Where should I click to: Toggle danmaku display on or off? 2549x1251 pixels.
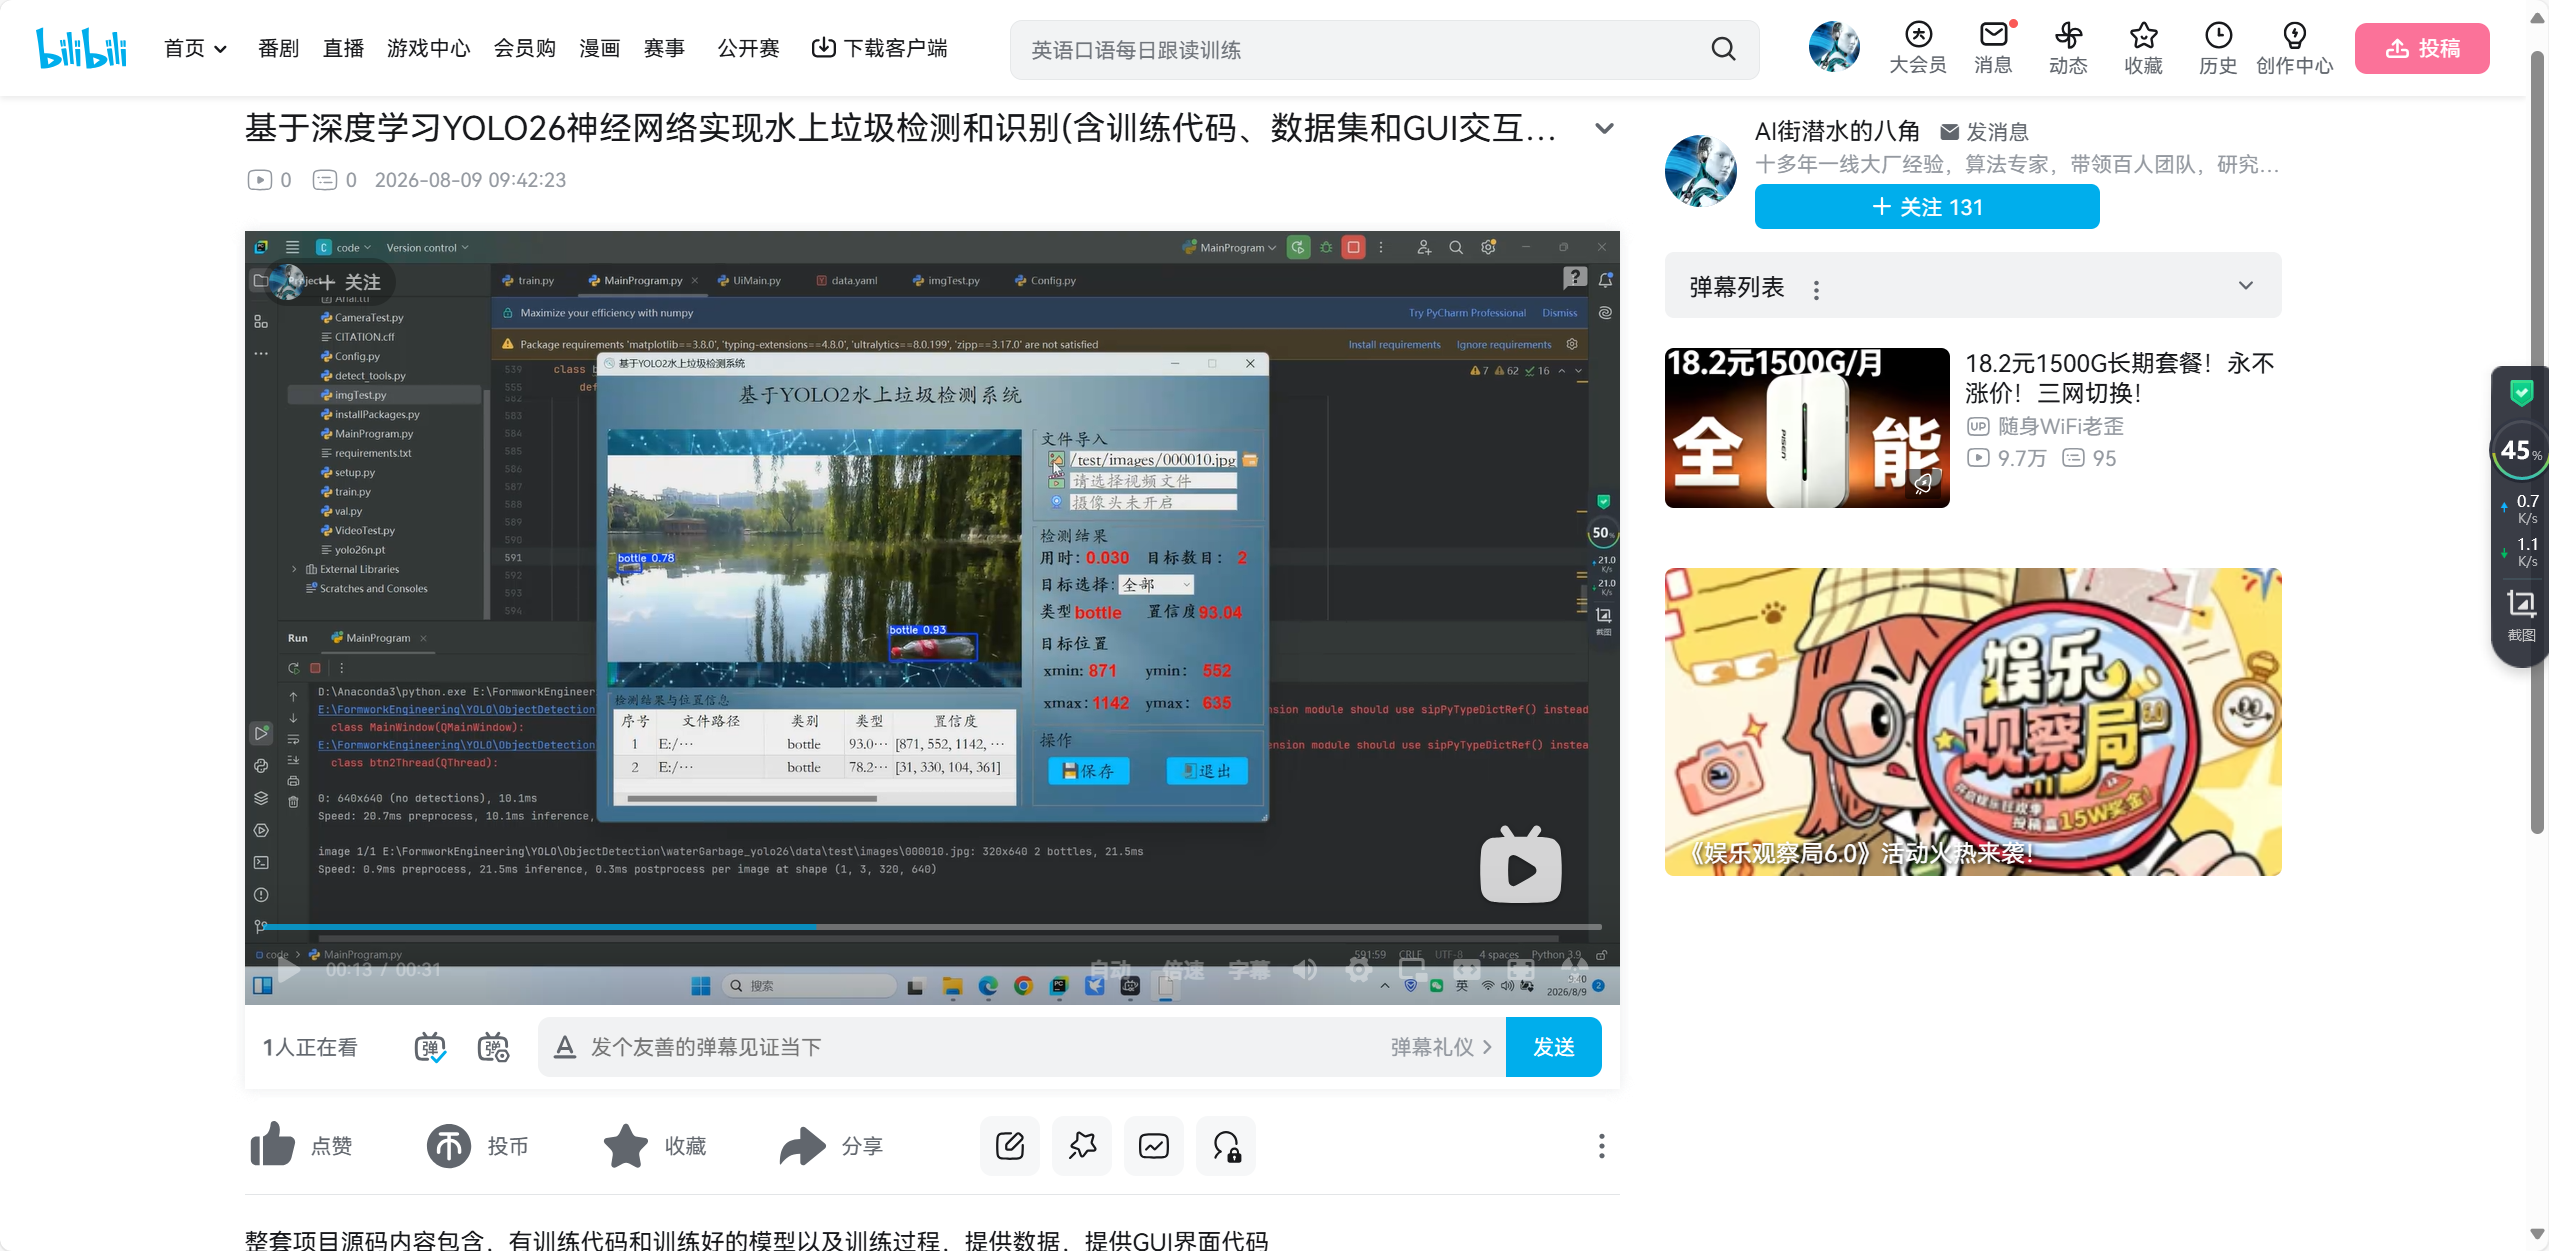click(430, 1047)
